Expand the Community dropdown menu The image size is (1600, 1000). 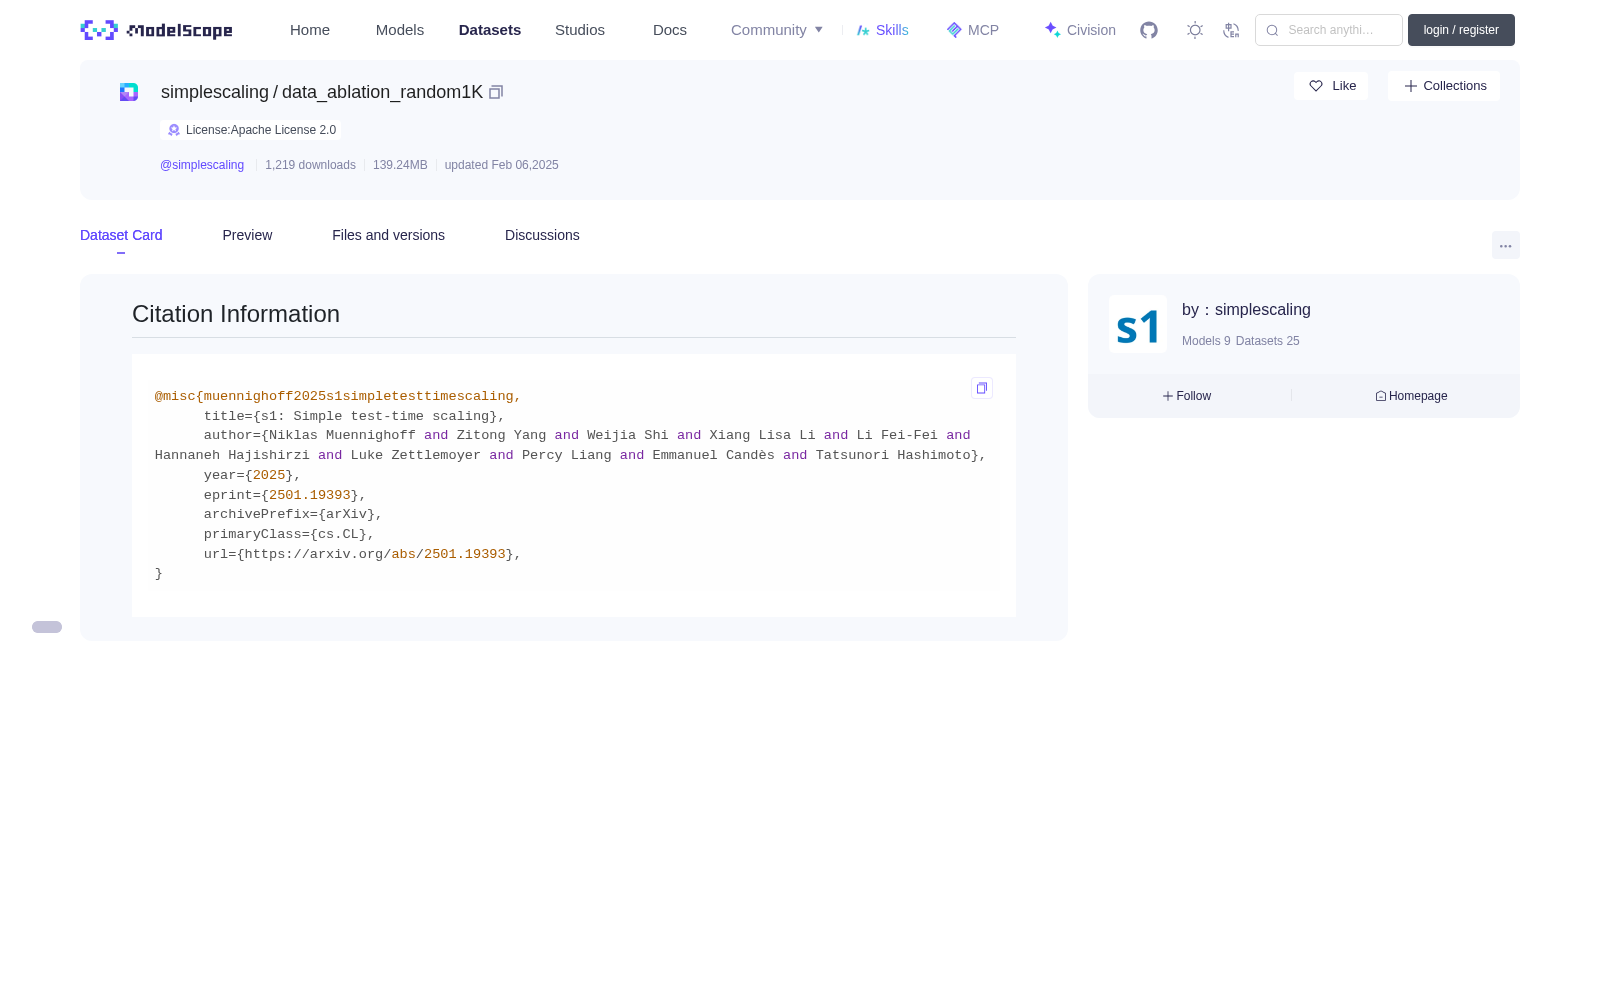click(x=777, y=30)
